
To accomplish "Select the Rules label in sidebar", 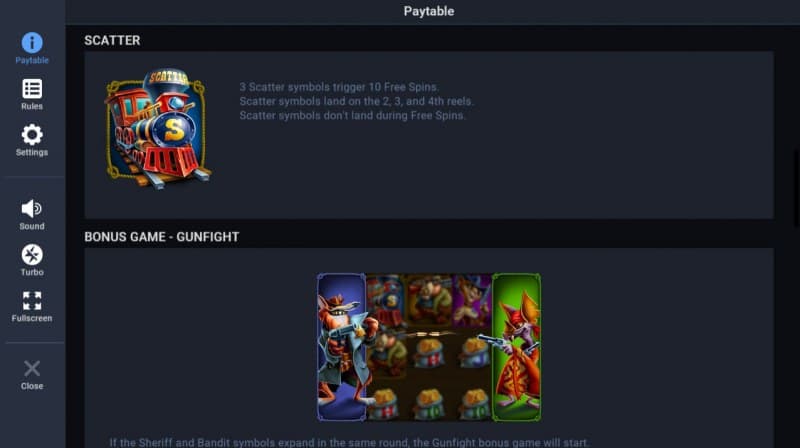I will [32, 106].
